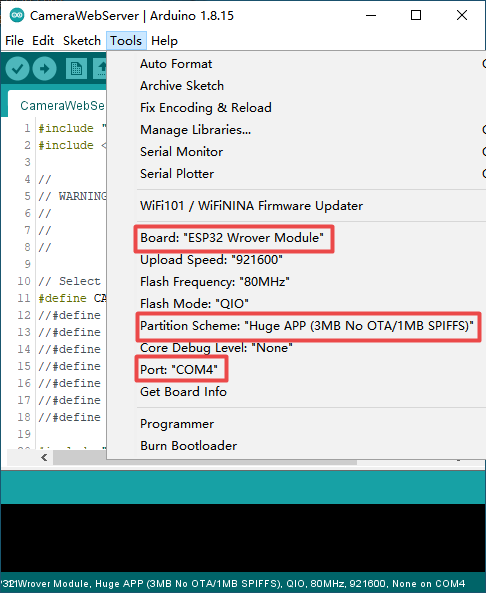Image resolution: width=486 pixels, height=593 pixels.
Task: Choose Archive Sketch menu entry
Action: pyautogui.click(x=296, y=86)
